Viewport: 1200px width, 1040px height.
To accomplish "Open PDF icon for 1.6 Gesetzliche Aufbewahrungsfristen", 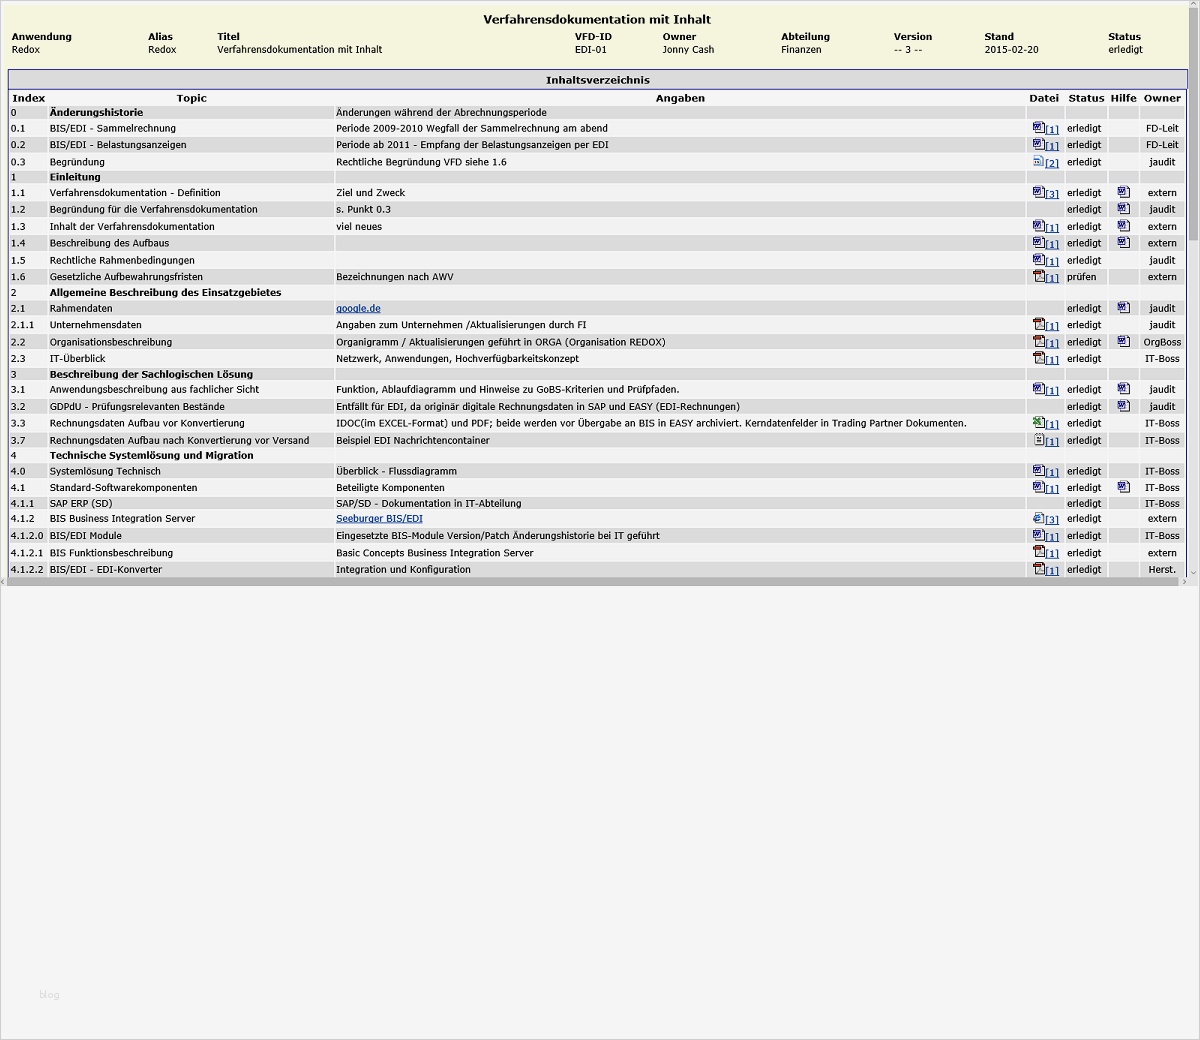I will [1038, 276].
